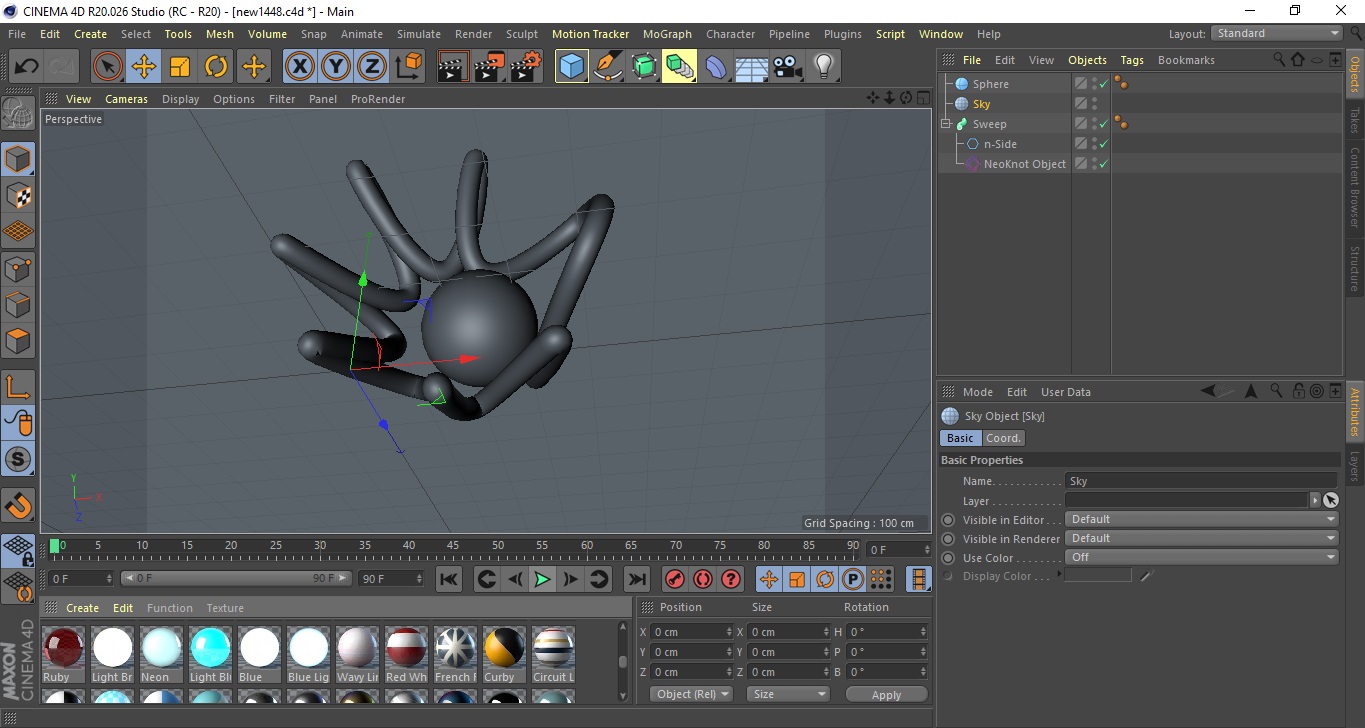Image resolution: width=1365 pixels, height=728 pixels.
Task: Open the Visible in Editor dropdown
Action: tap(1201, 519)
